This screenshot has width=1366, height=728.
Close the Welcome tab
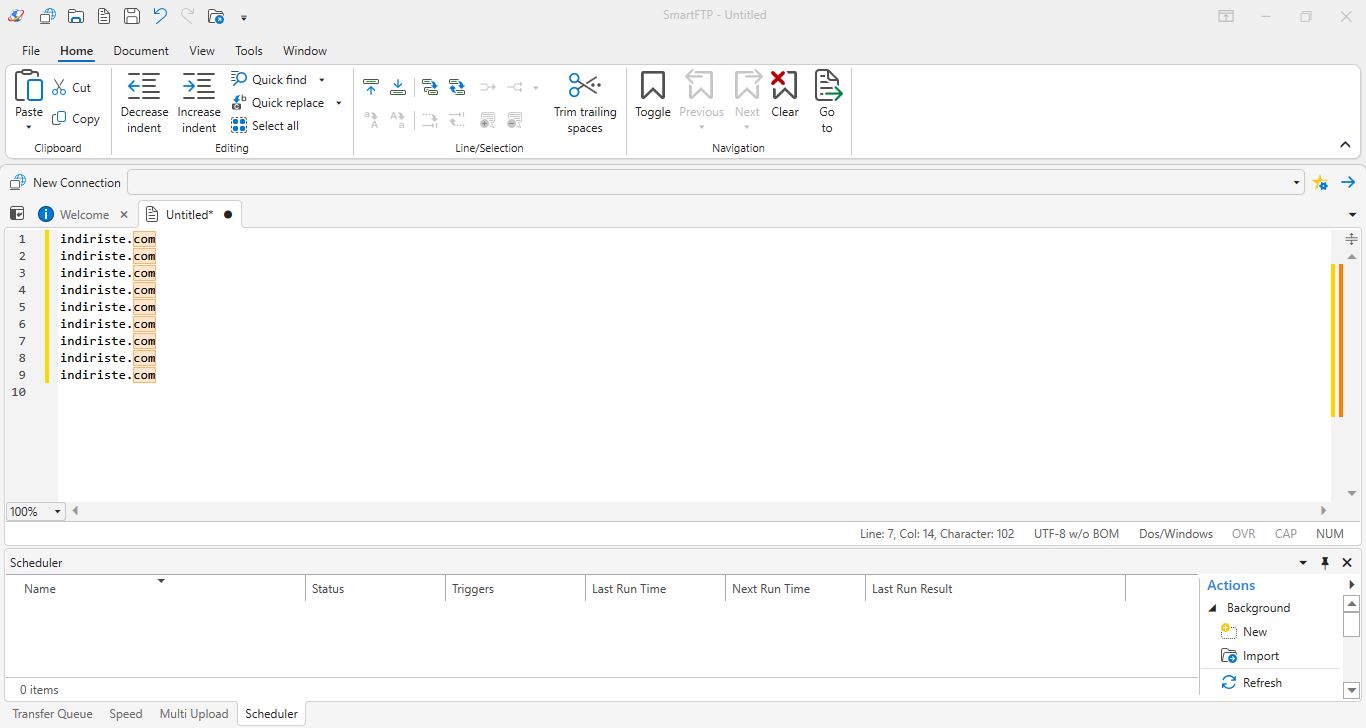tap(124, 215)
